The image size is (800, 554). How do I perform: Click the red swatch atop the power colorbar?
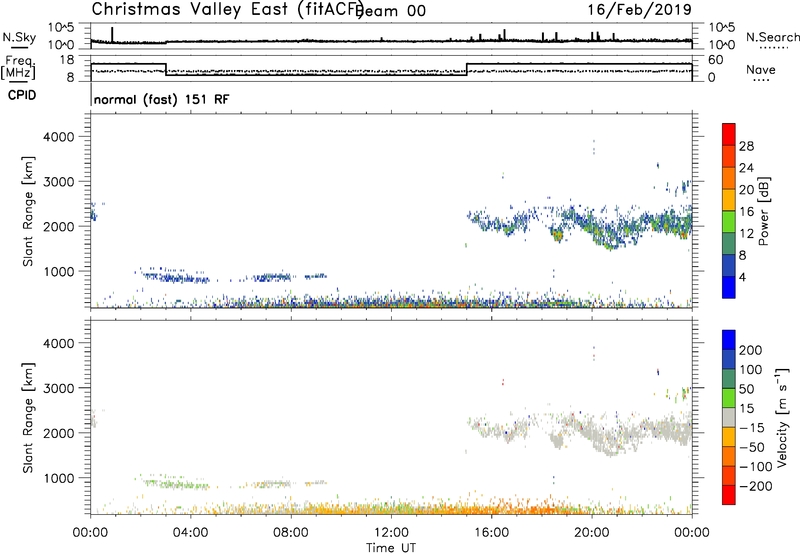click(729, 134)
